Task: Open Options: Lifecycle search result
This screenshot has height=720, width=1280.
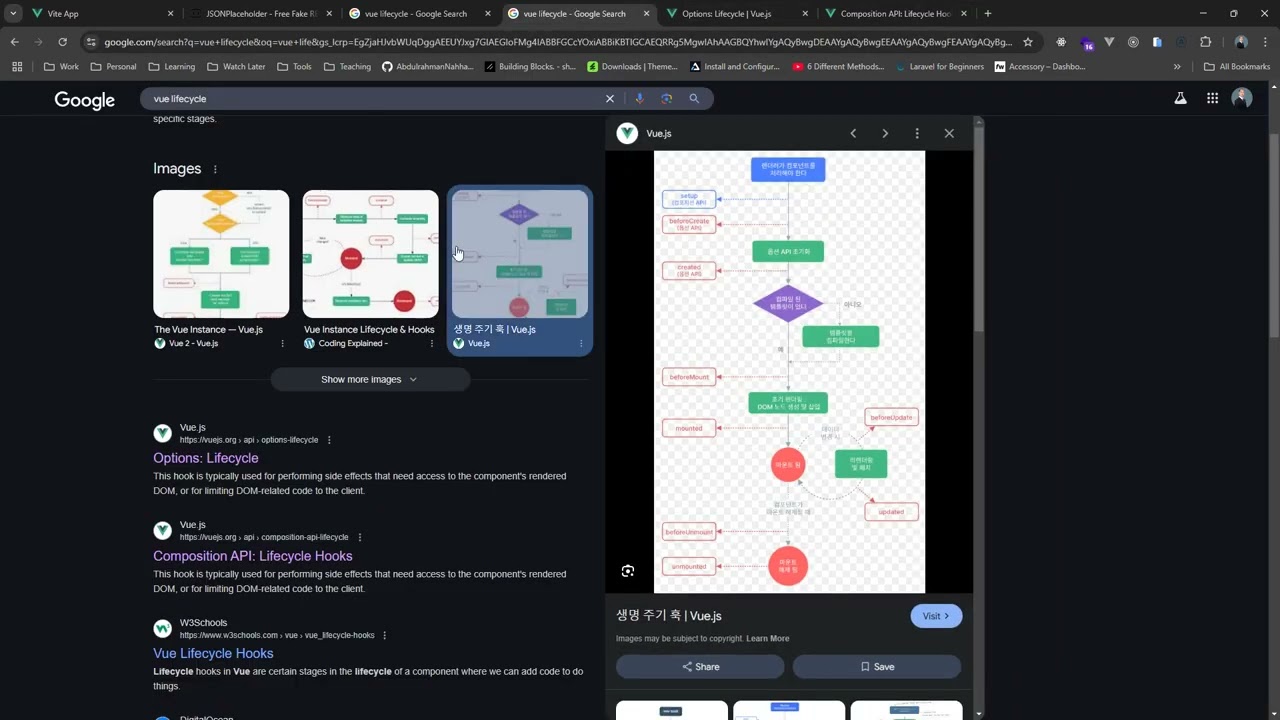Action: coord(206,458)
